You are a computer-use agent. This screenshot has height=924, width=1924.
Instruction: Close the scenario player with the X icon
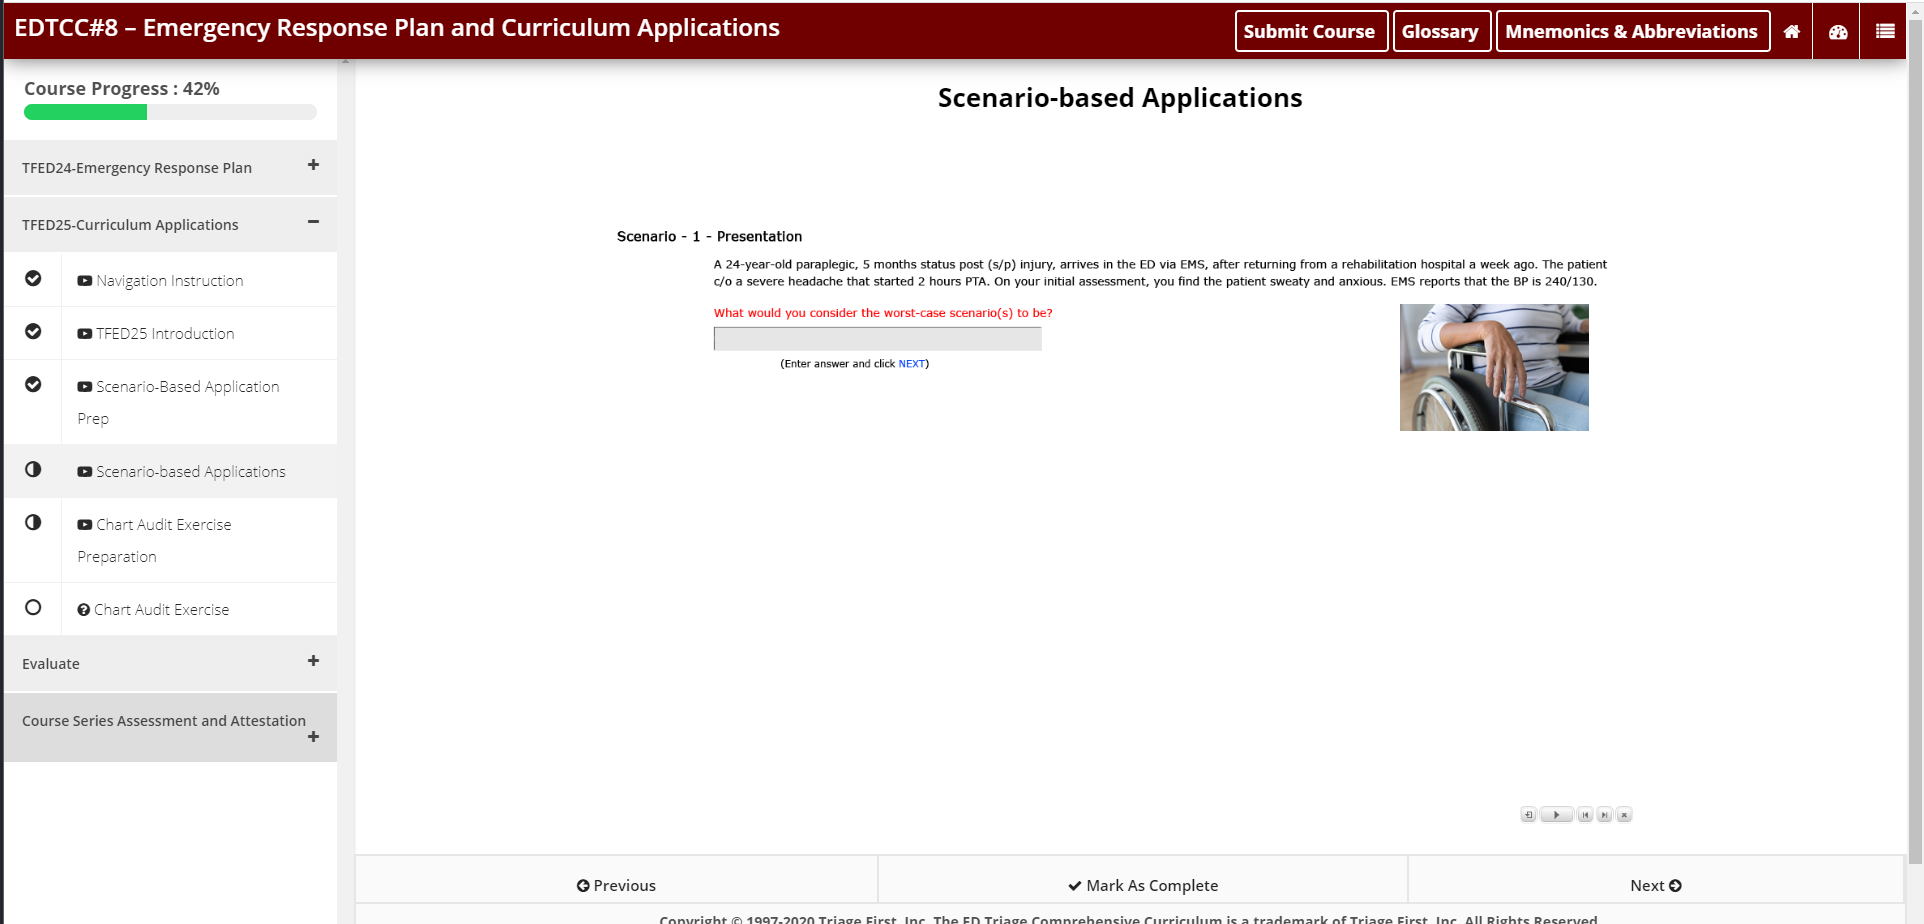coord(1625,815)
